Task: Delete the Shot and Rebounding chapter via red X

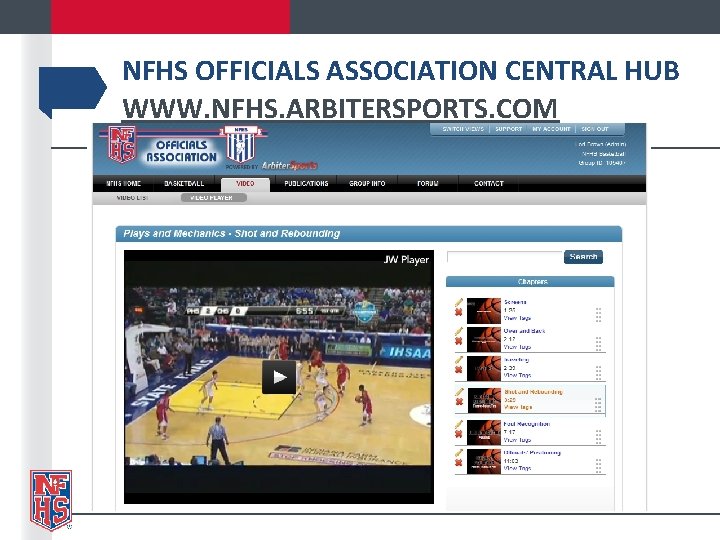Action: tap(458, 402)
